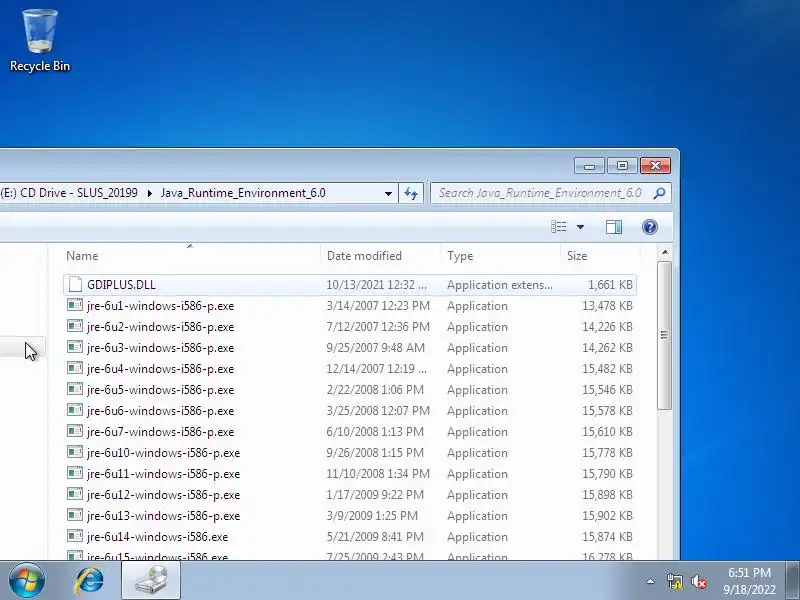
Task: Select the jre-6u14-windows-i586.exe icon
Action: coord(75,536)
